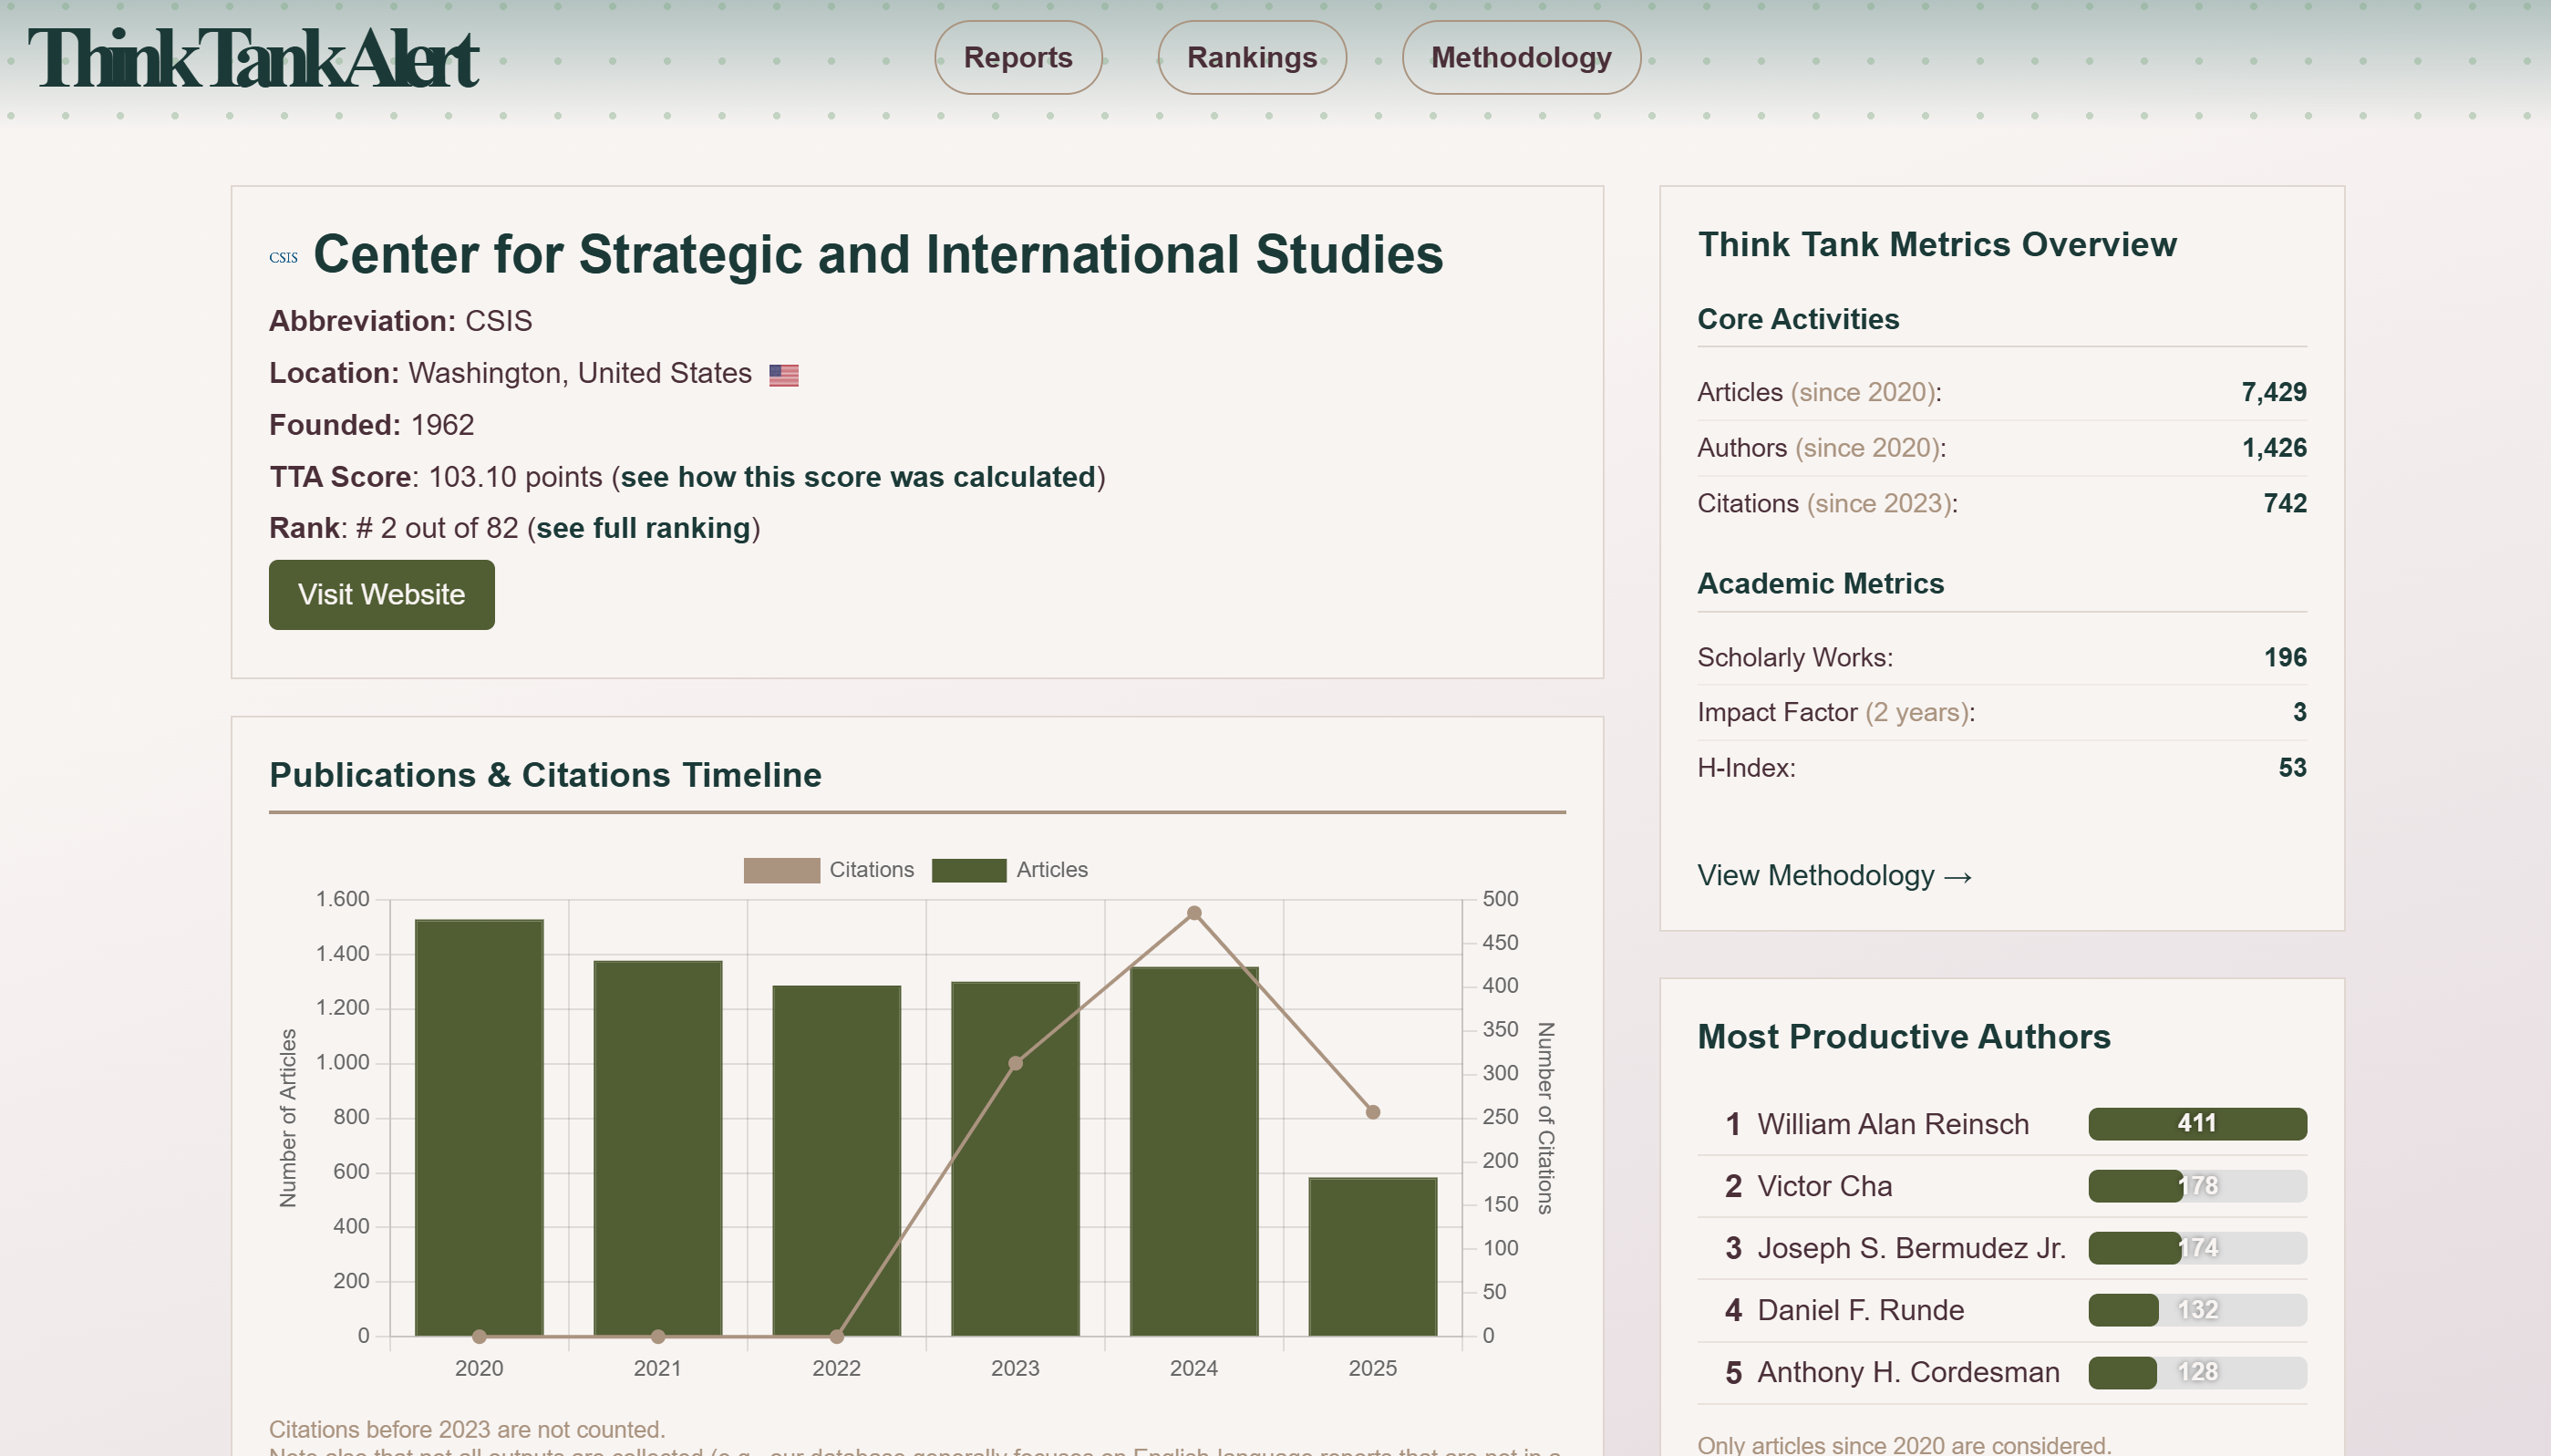The width and height of the screenshot is (2551, 1456).
Task: Click Daniel F. Runde's 132 bar
Action: [x=2197, y=1310]
